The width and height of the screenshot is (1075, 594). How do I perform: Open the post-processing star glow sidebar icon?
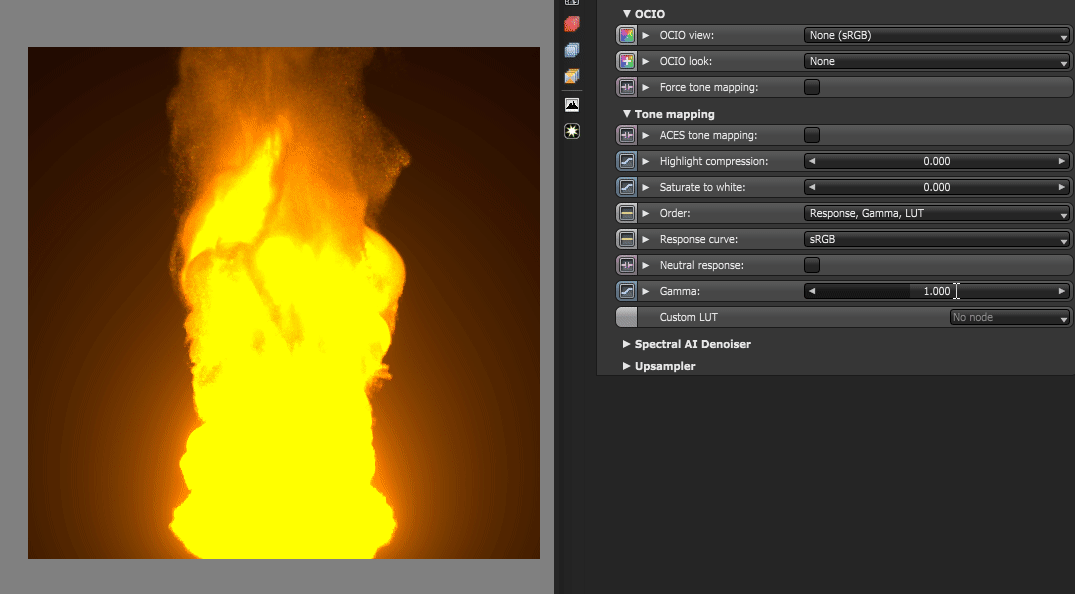572,131
